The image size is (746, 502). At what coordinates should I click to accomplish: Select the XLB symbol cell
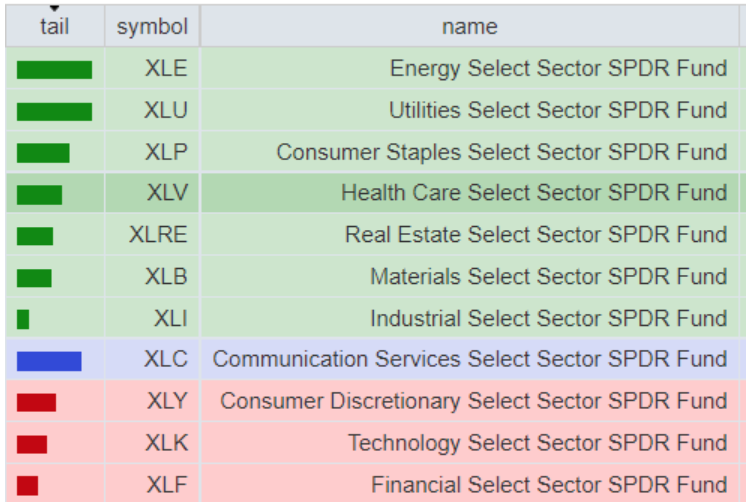click(x=166, y=276)
